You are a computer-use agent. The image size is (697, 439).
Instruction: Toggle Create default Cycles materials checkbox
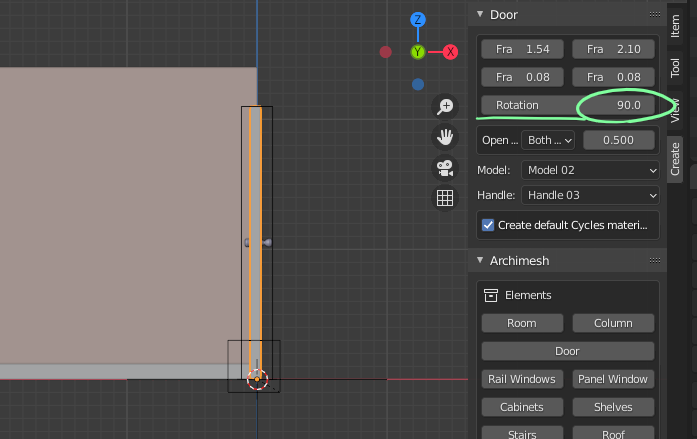(488, 225)
